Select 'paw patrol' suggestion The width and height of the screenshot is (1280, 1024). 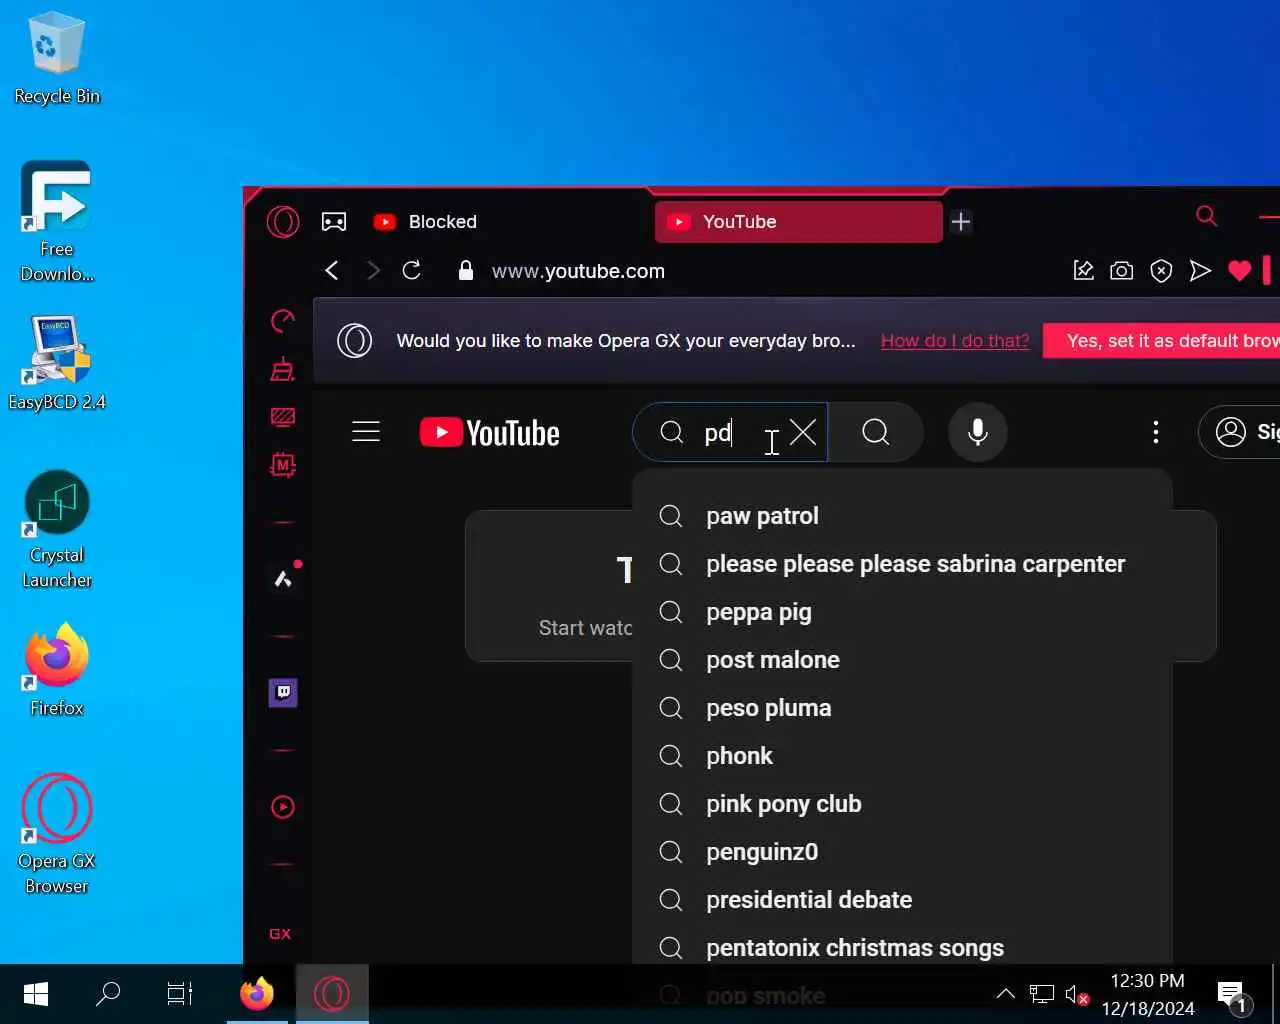click(902, 516)
